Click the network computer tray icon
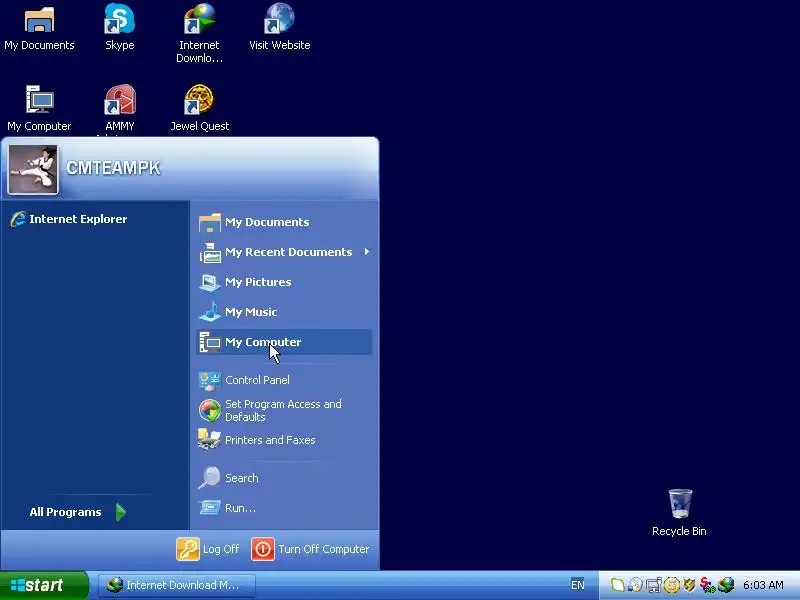The image size is (800, 600). [654, 585]
